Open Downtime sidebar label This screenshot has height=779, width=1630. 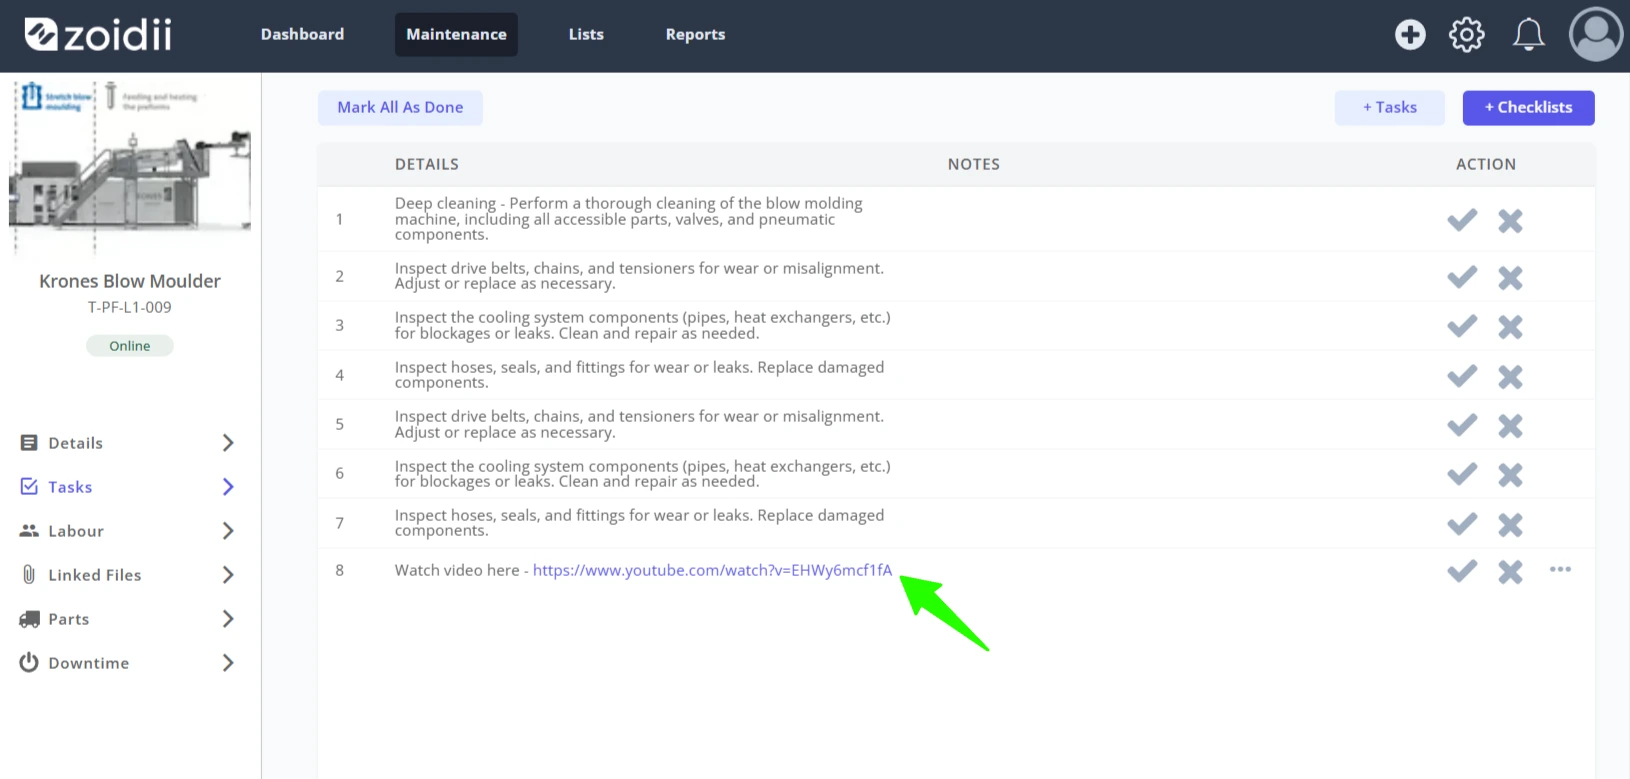click(x=89, y=663)
